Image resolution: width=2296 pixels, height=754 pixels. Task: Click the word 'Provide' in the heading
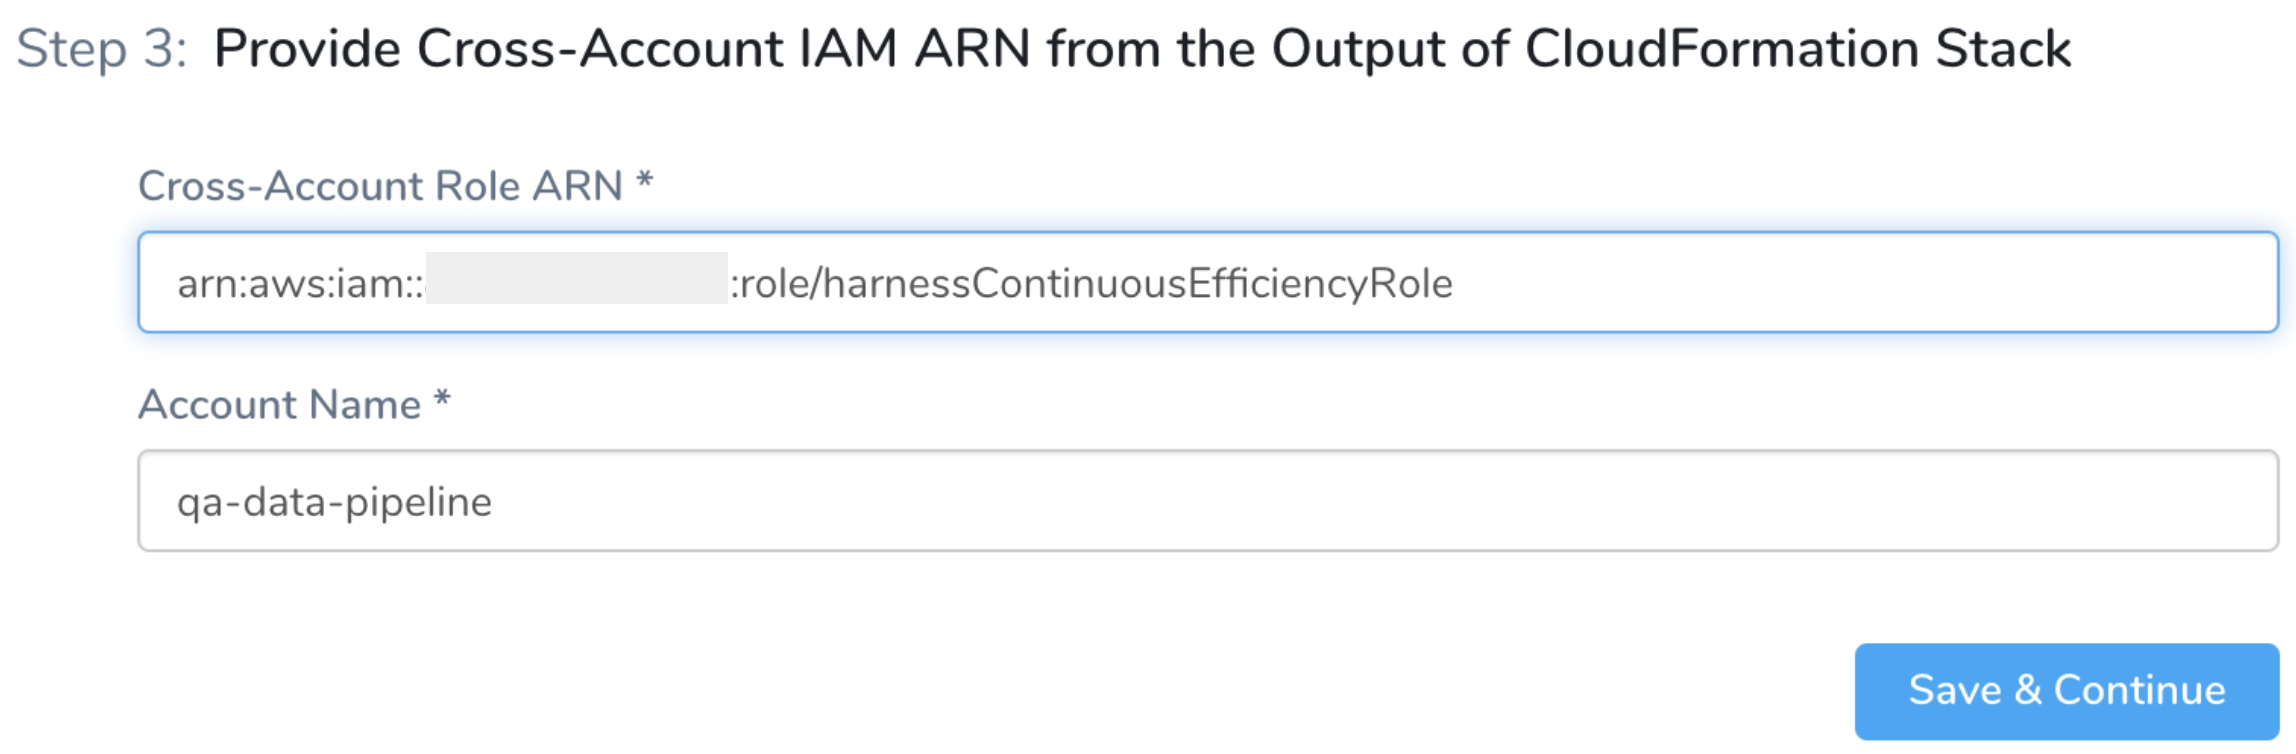(x=308, y=49)
